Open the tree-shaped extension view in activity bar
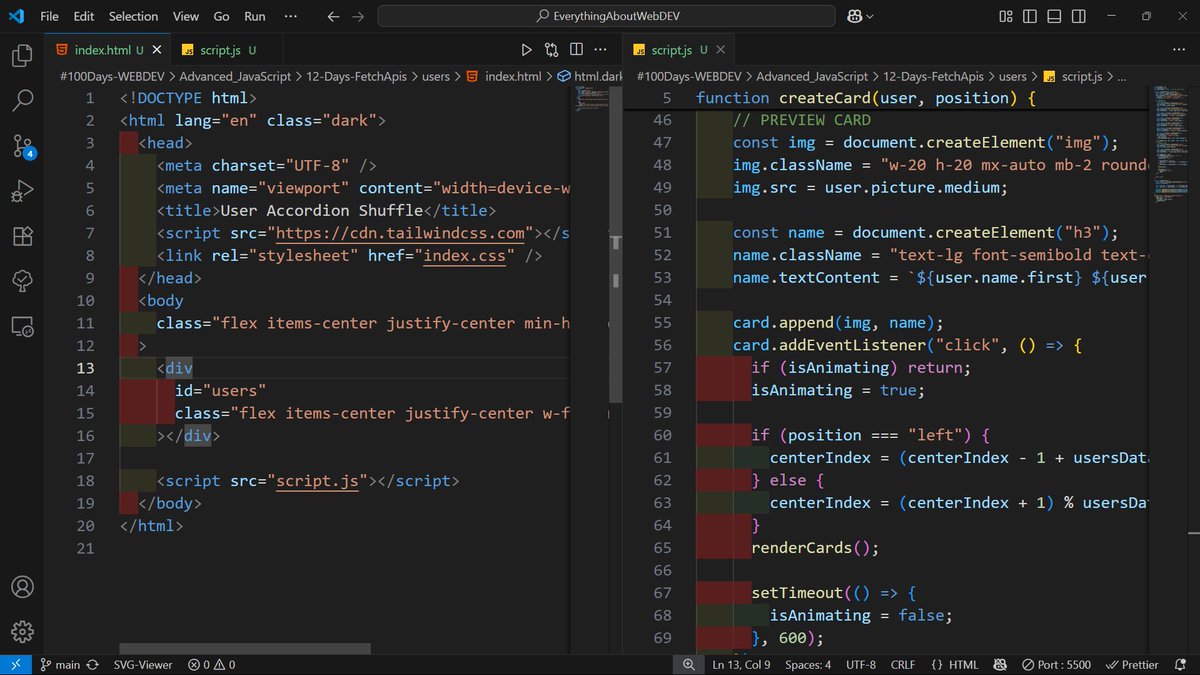The height and width of the screenshot is (675, 1200). [x=22, y=281]
